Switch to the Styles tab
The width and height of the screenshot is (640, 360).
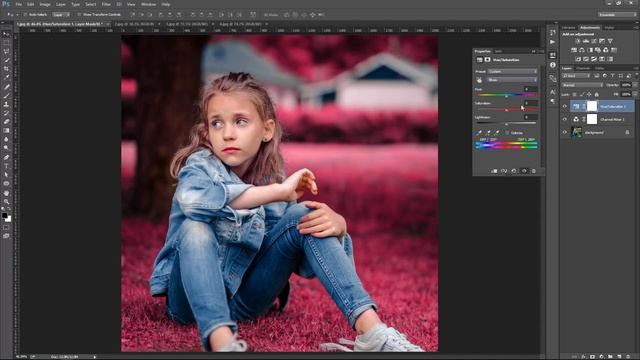[609, 28]
